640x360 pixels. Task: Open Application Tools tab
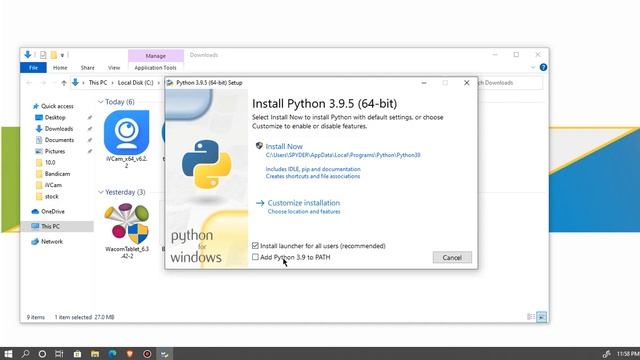pos(156,68)
